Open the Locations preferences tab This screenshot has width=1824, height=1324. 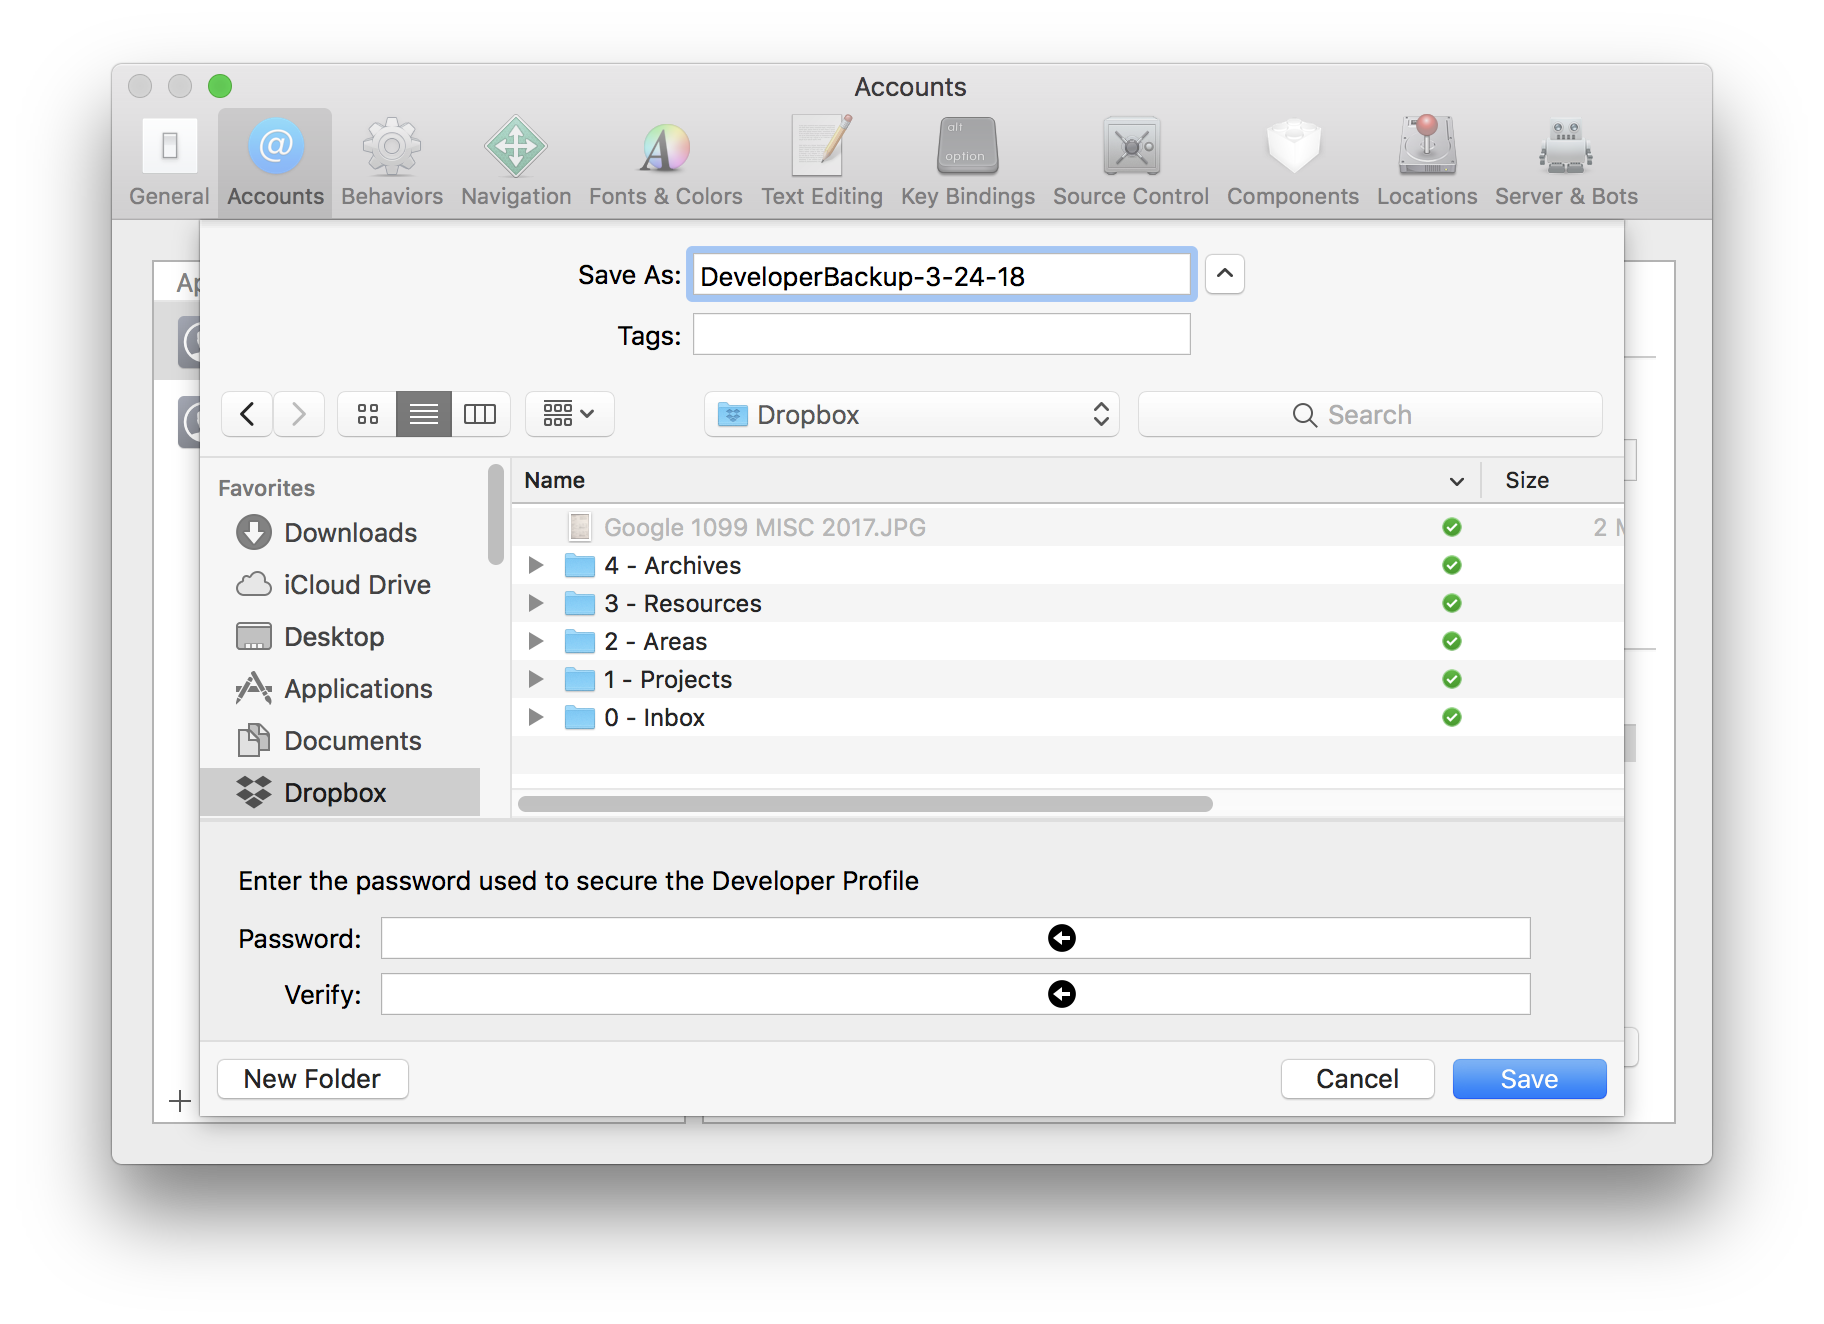click(x=1426, y=160)
